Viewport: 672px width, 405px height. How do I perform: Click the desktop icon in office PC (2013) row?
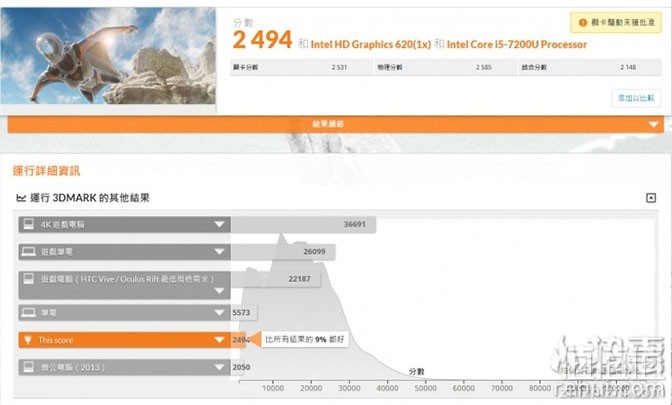(x=29, y=367)
